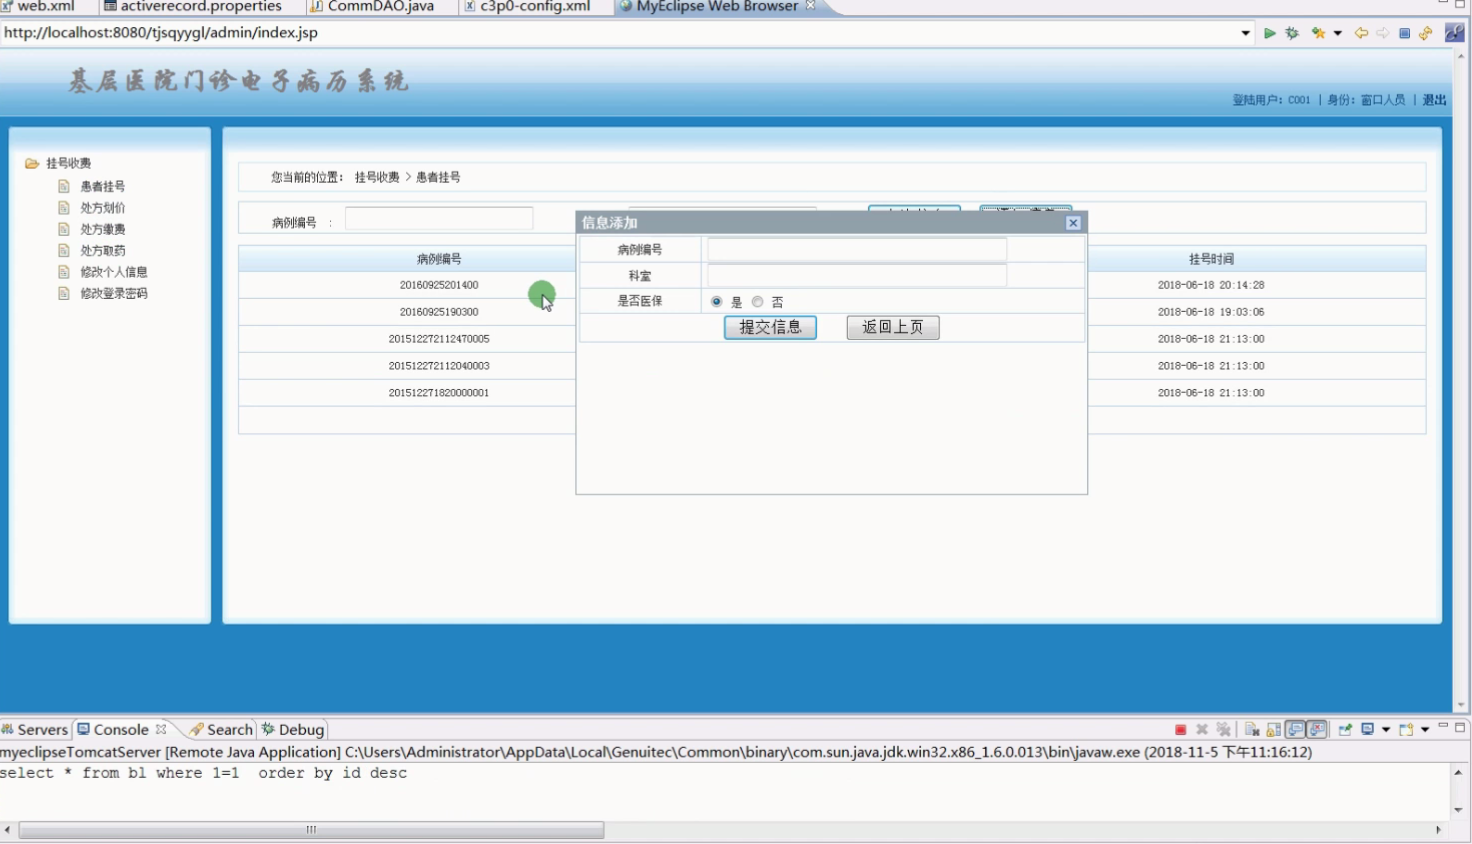Terminate server with red stop square
1472x844 pixels.
coord(1180,730)
